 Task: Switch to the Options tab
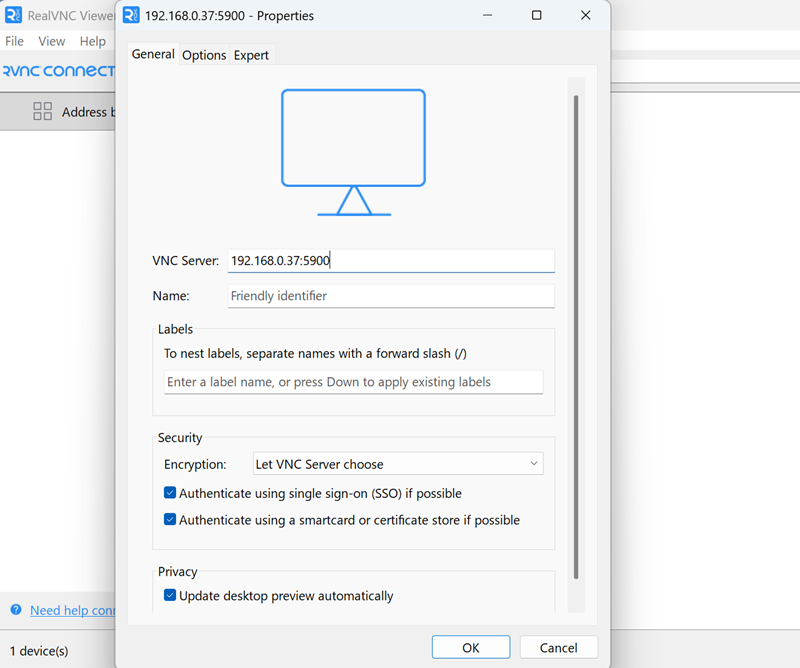point(204,55)
